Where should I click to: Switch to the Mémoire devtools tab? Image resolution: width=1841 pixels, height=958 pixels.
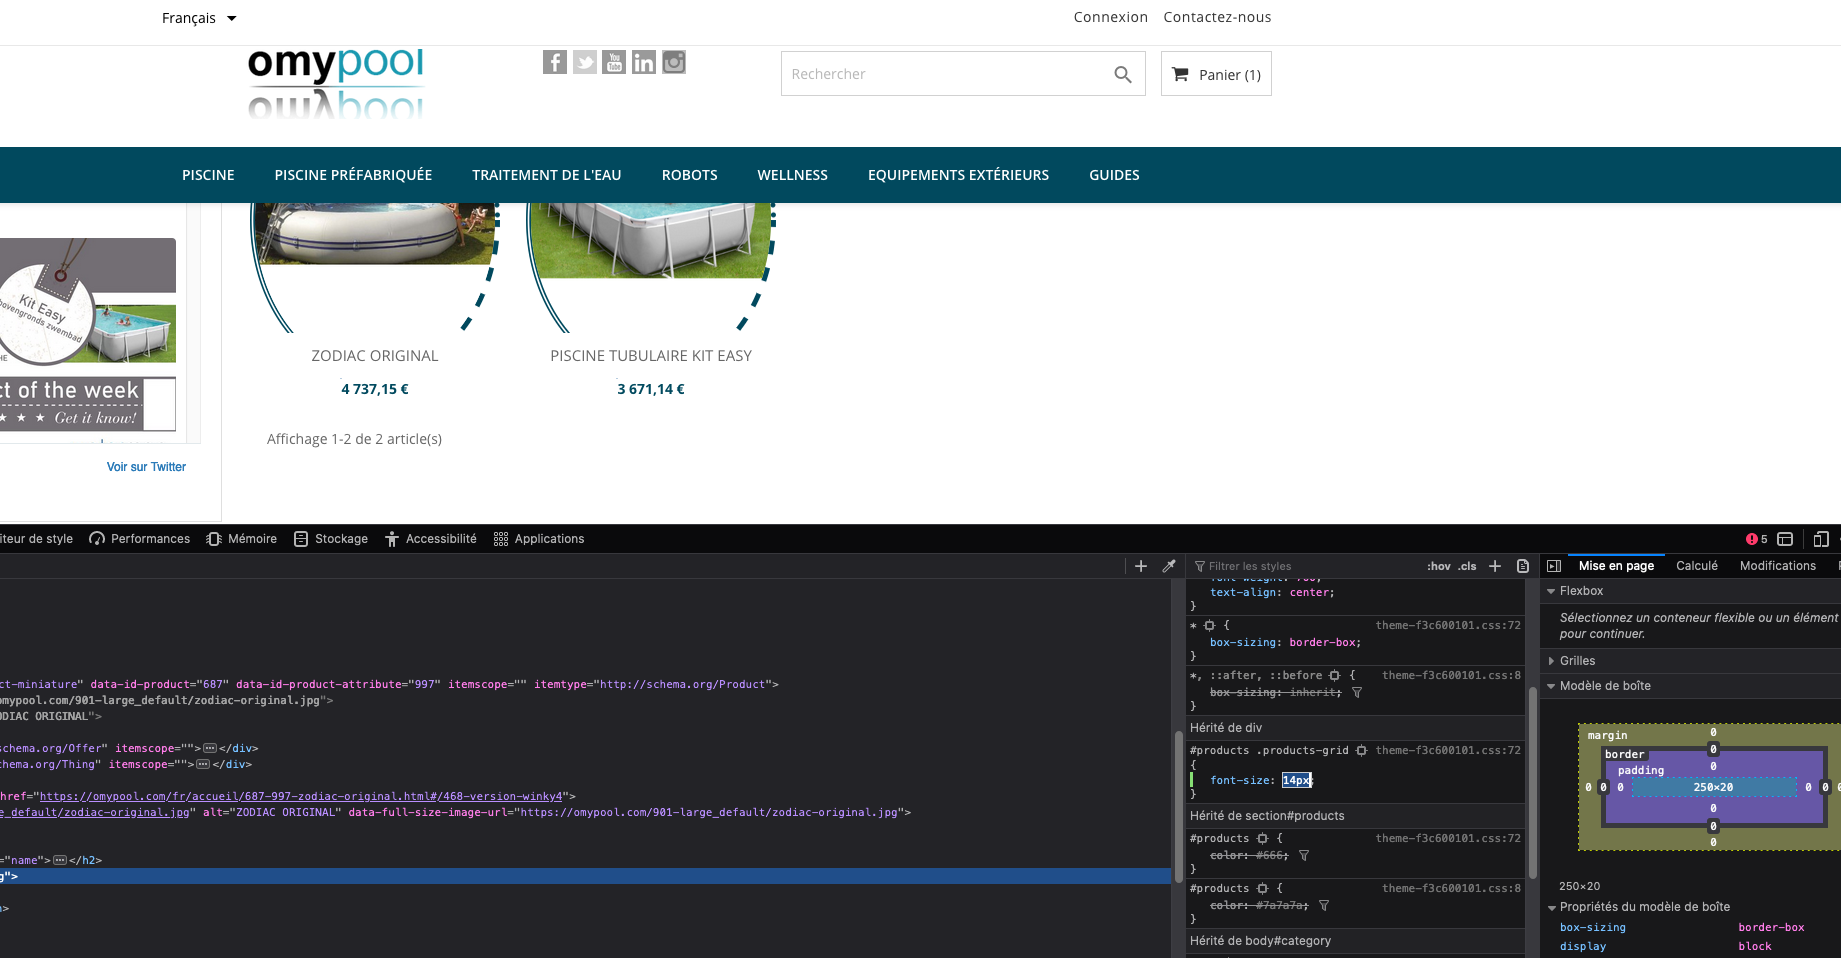[242, 539]
